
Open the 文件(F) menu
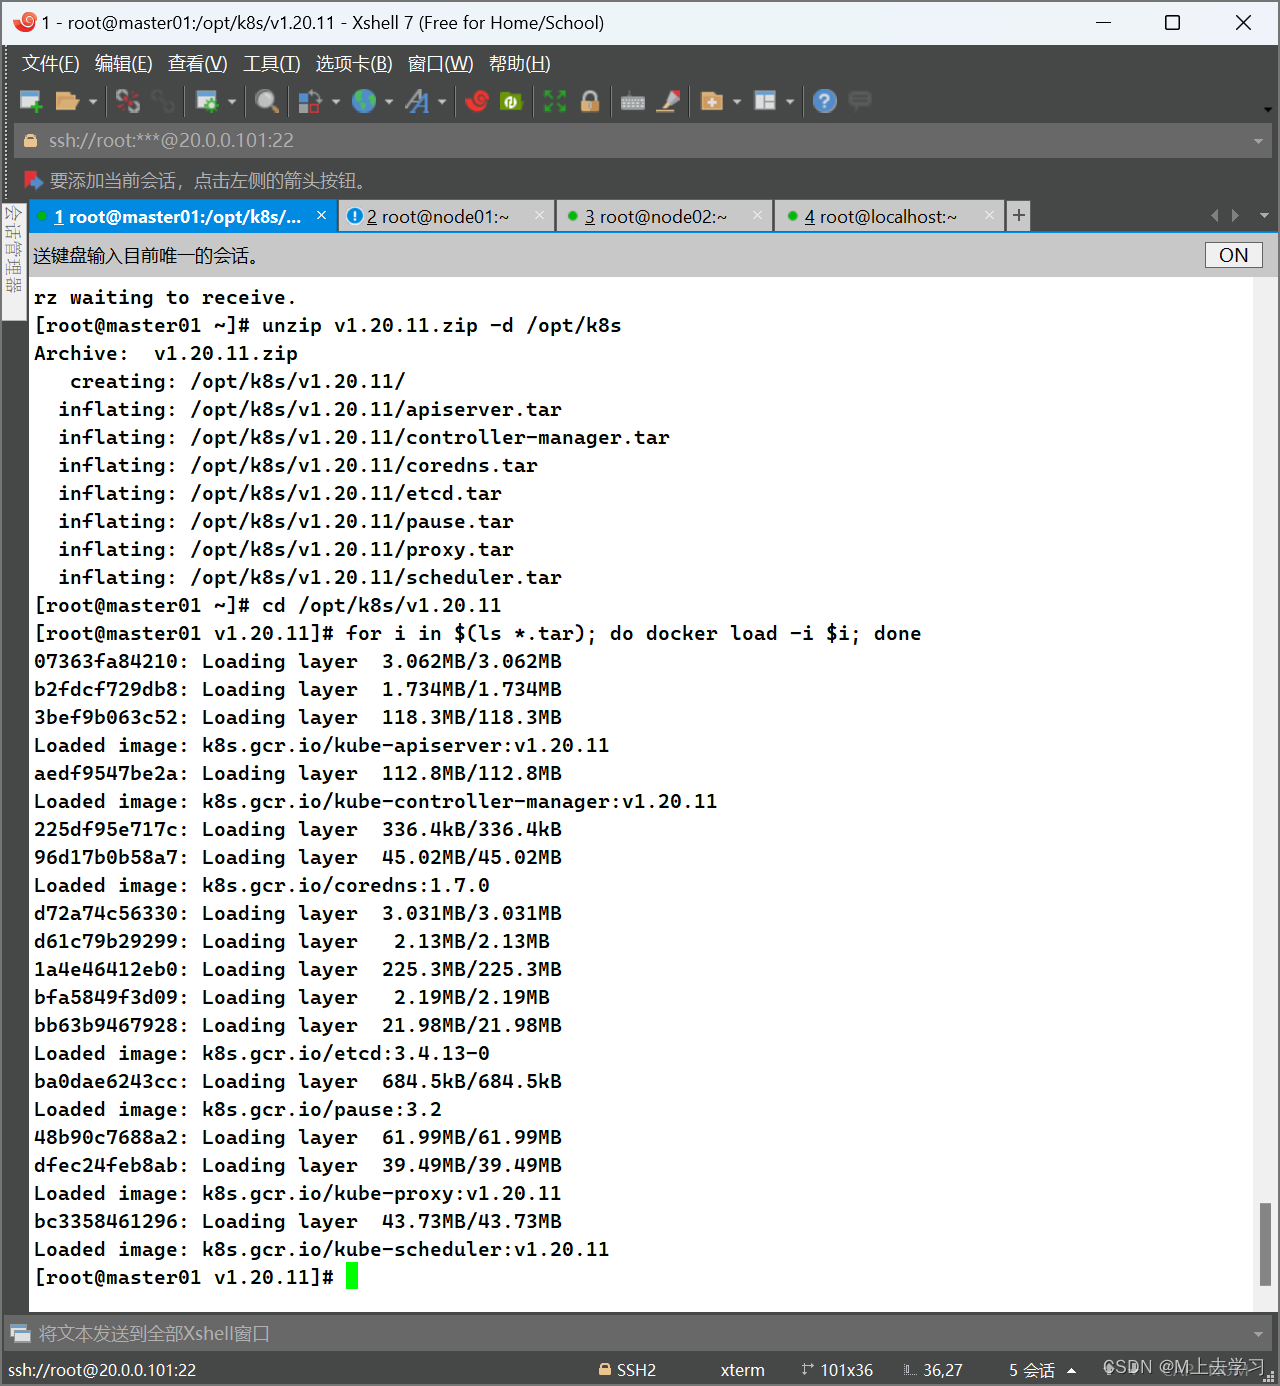51,64
